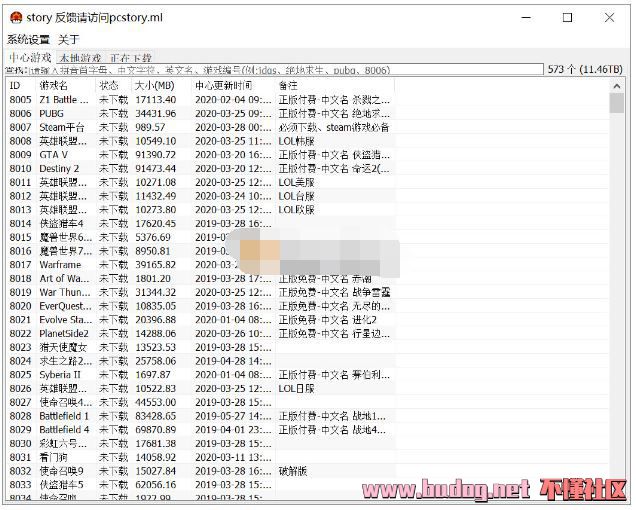Select the Battlefield 1 game name
Image resolution: width=636 pixels, height=510 pixels.
(x=64, y=416)
